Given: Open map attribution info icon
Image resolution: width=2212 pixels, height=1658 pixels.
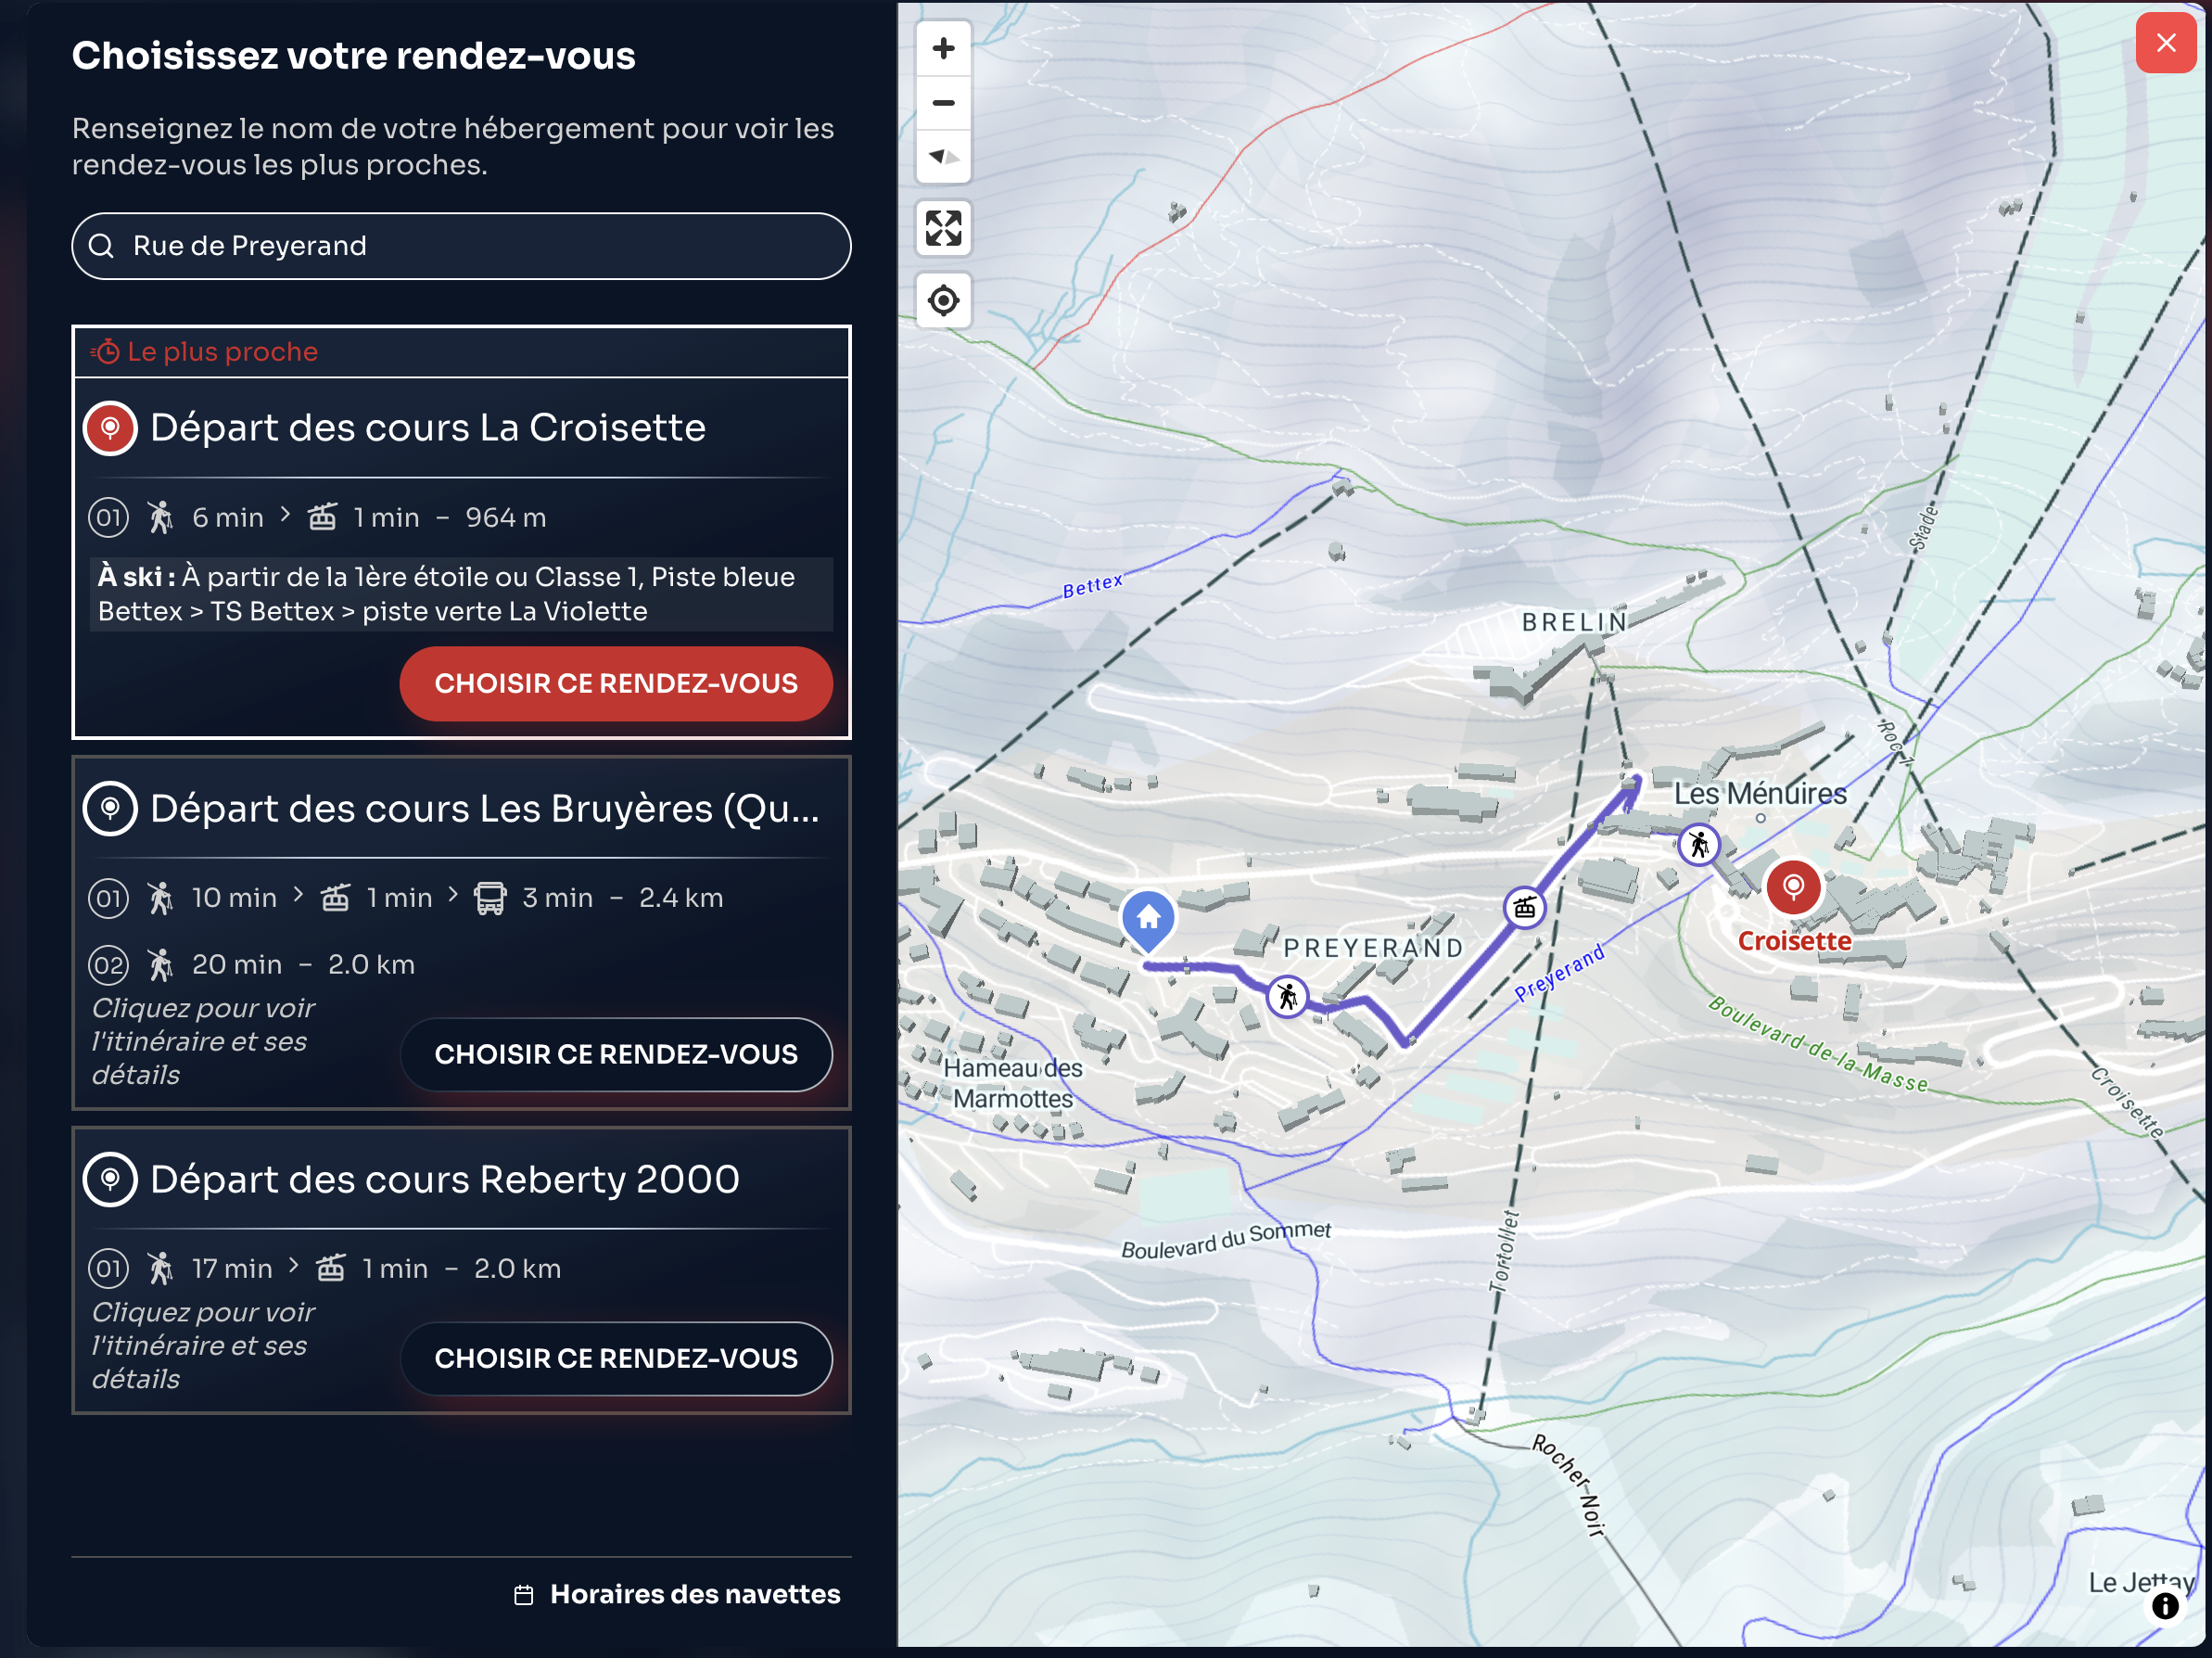Looking at the screenshot, I should point(2165,1606).
